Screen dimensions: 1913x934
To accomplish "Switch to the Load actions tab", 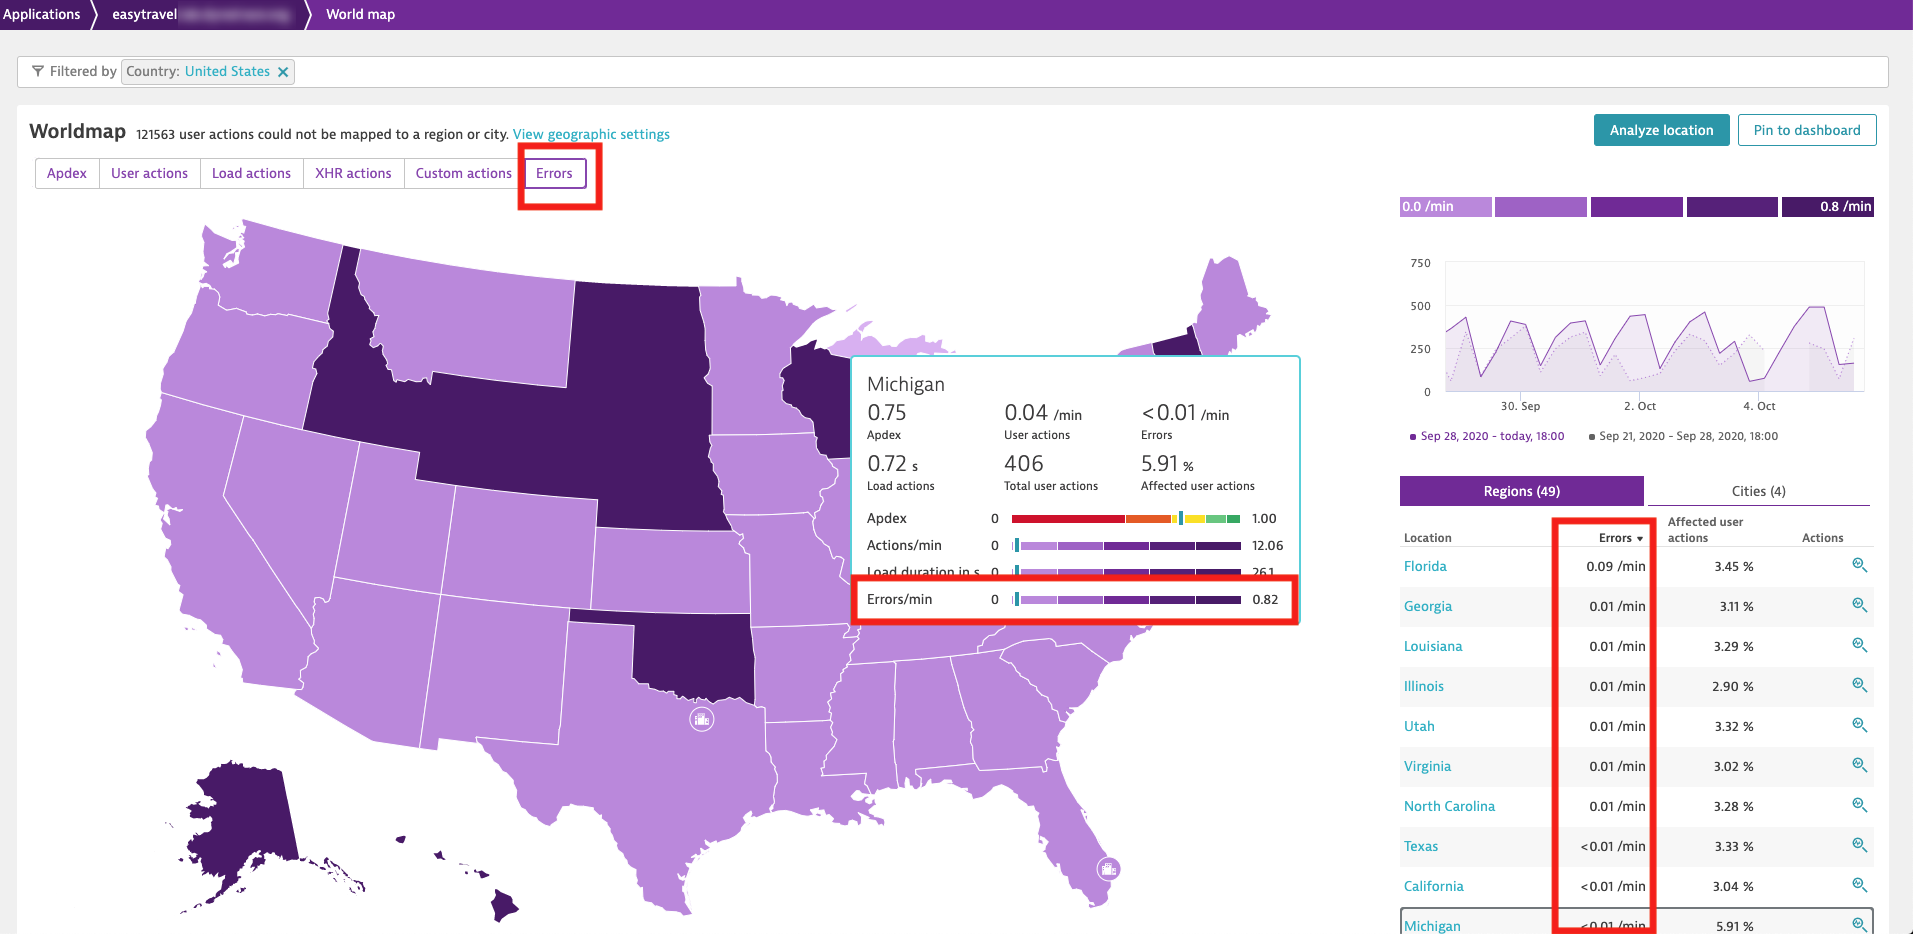I will pos(251,173).
